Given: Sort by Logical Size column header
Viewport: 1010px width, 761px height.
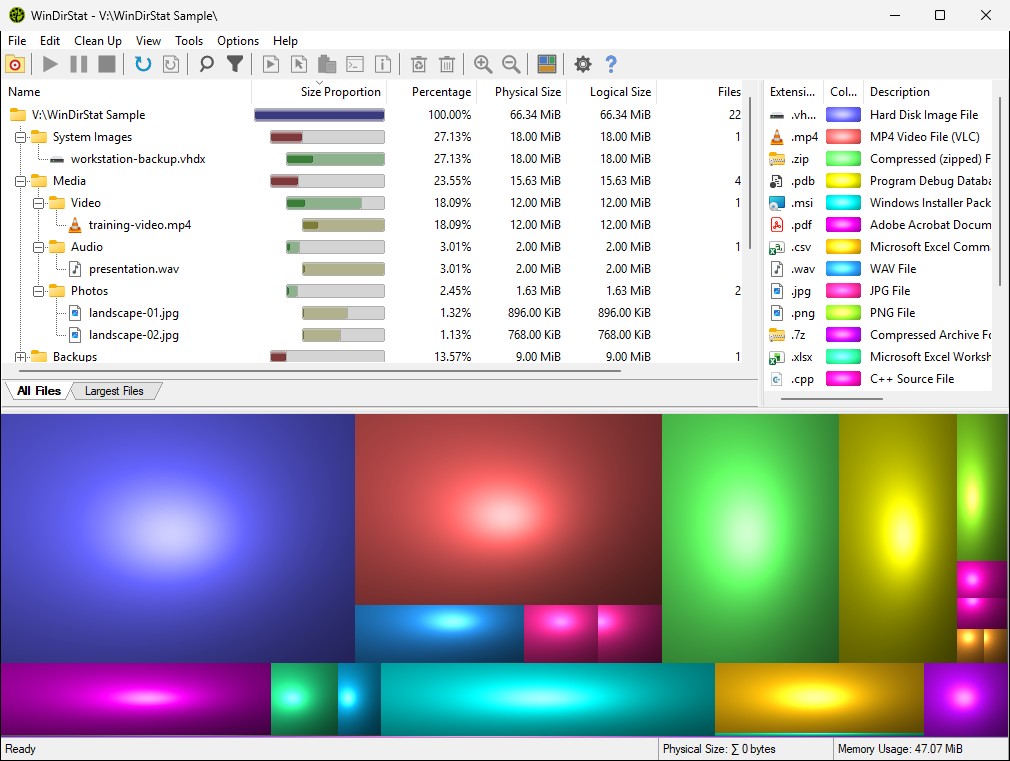Looking at the screenshot, I should click(x=611, y=92).
